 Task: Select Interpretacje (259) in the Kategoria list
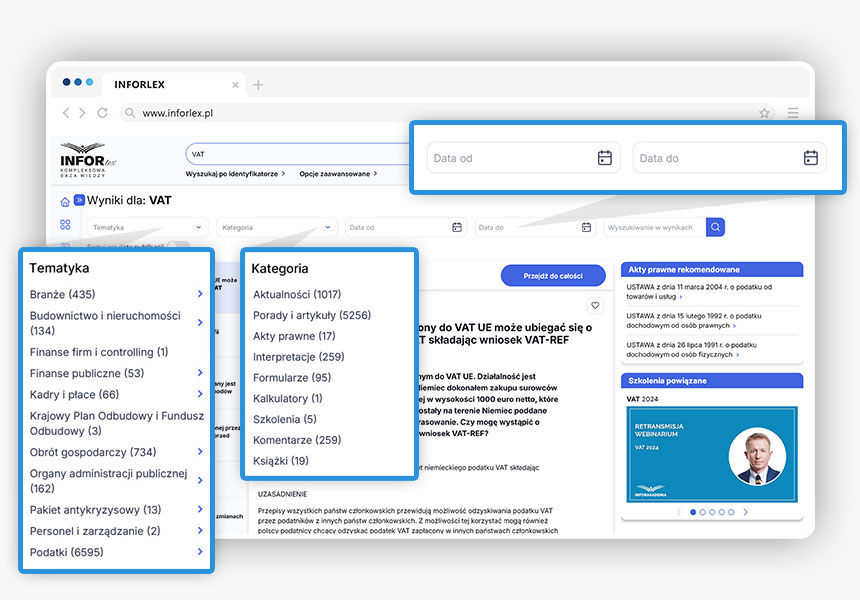click(298, 357)
